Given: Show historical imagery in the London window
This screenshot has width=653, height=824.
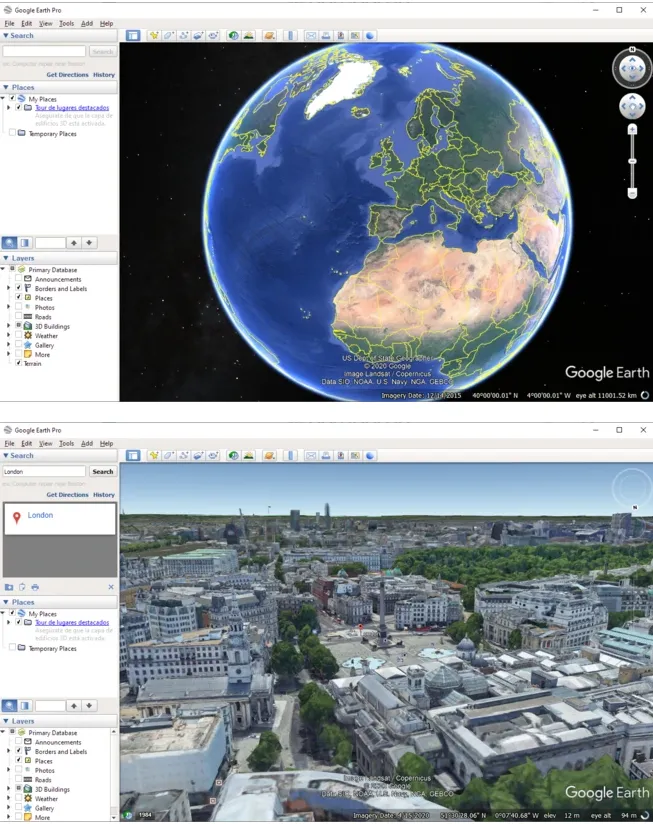Looking at the screenshot, I should pyautogui.click(x=233, y=456).
